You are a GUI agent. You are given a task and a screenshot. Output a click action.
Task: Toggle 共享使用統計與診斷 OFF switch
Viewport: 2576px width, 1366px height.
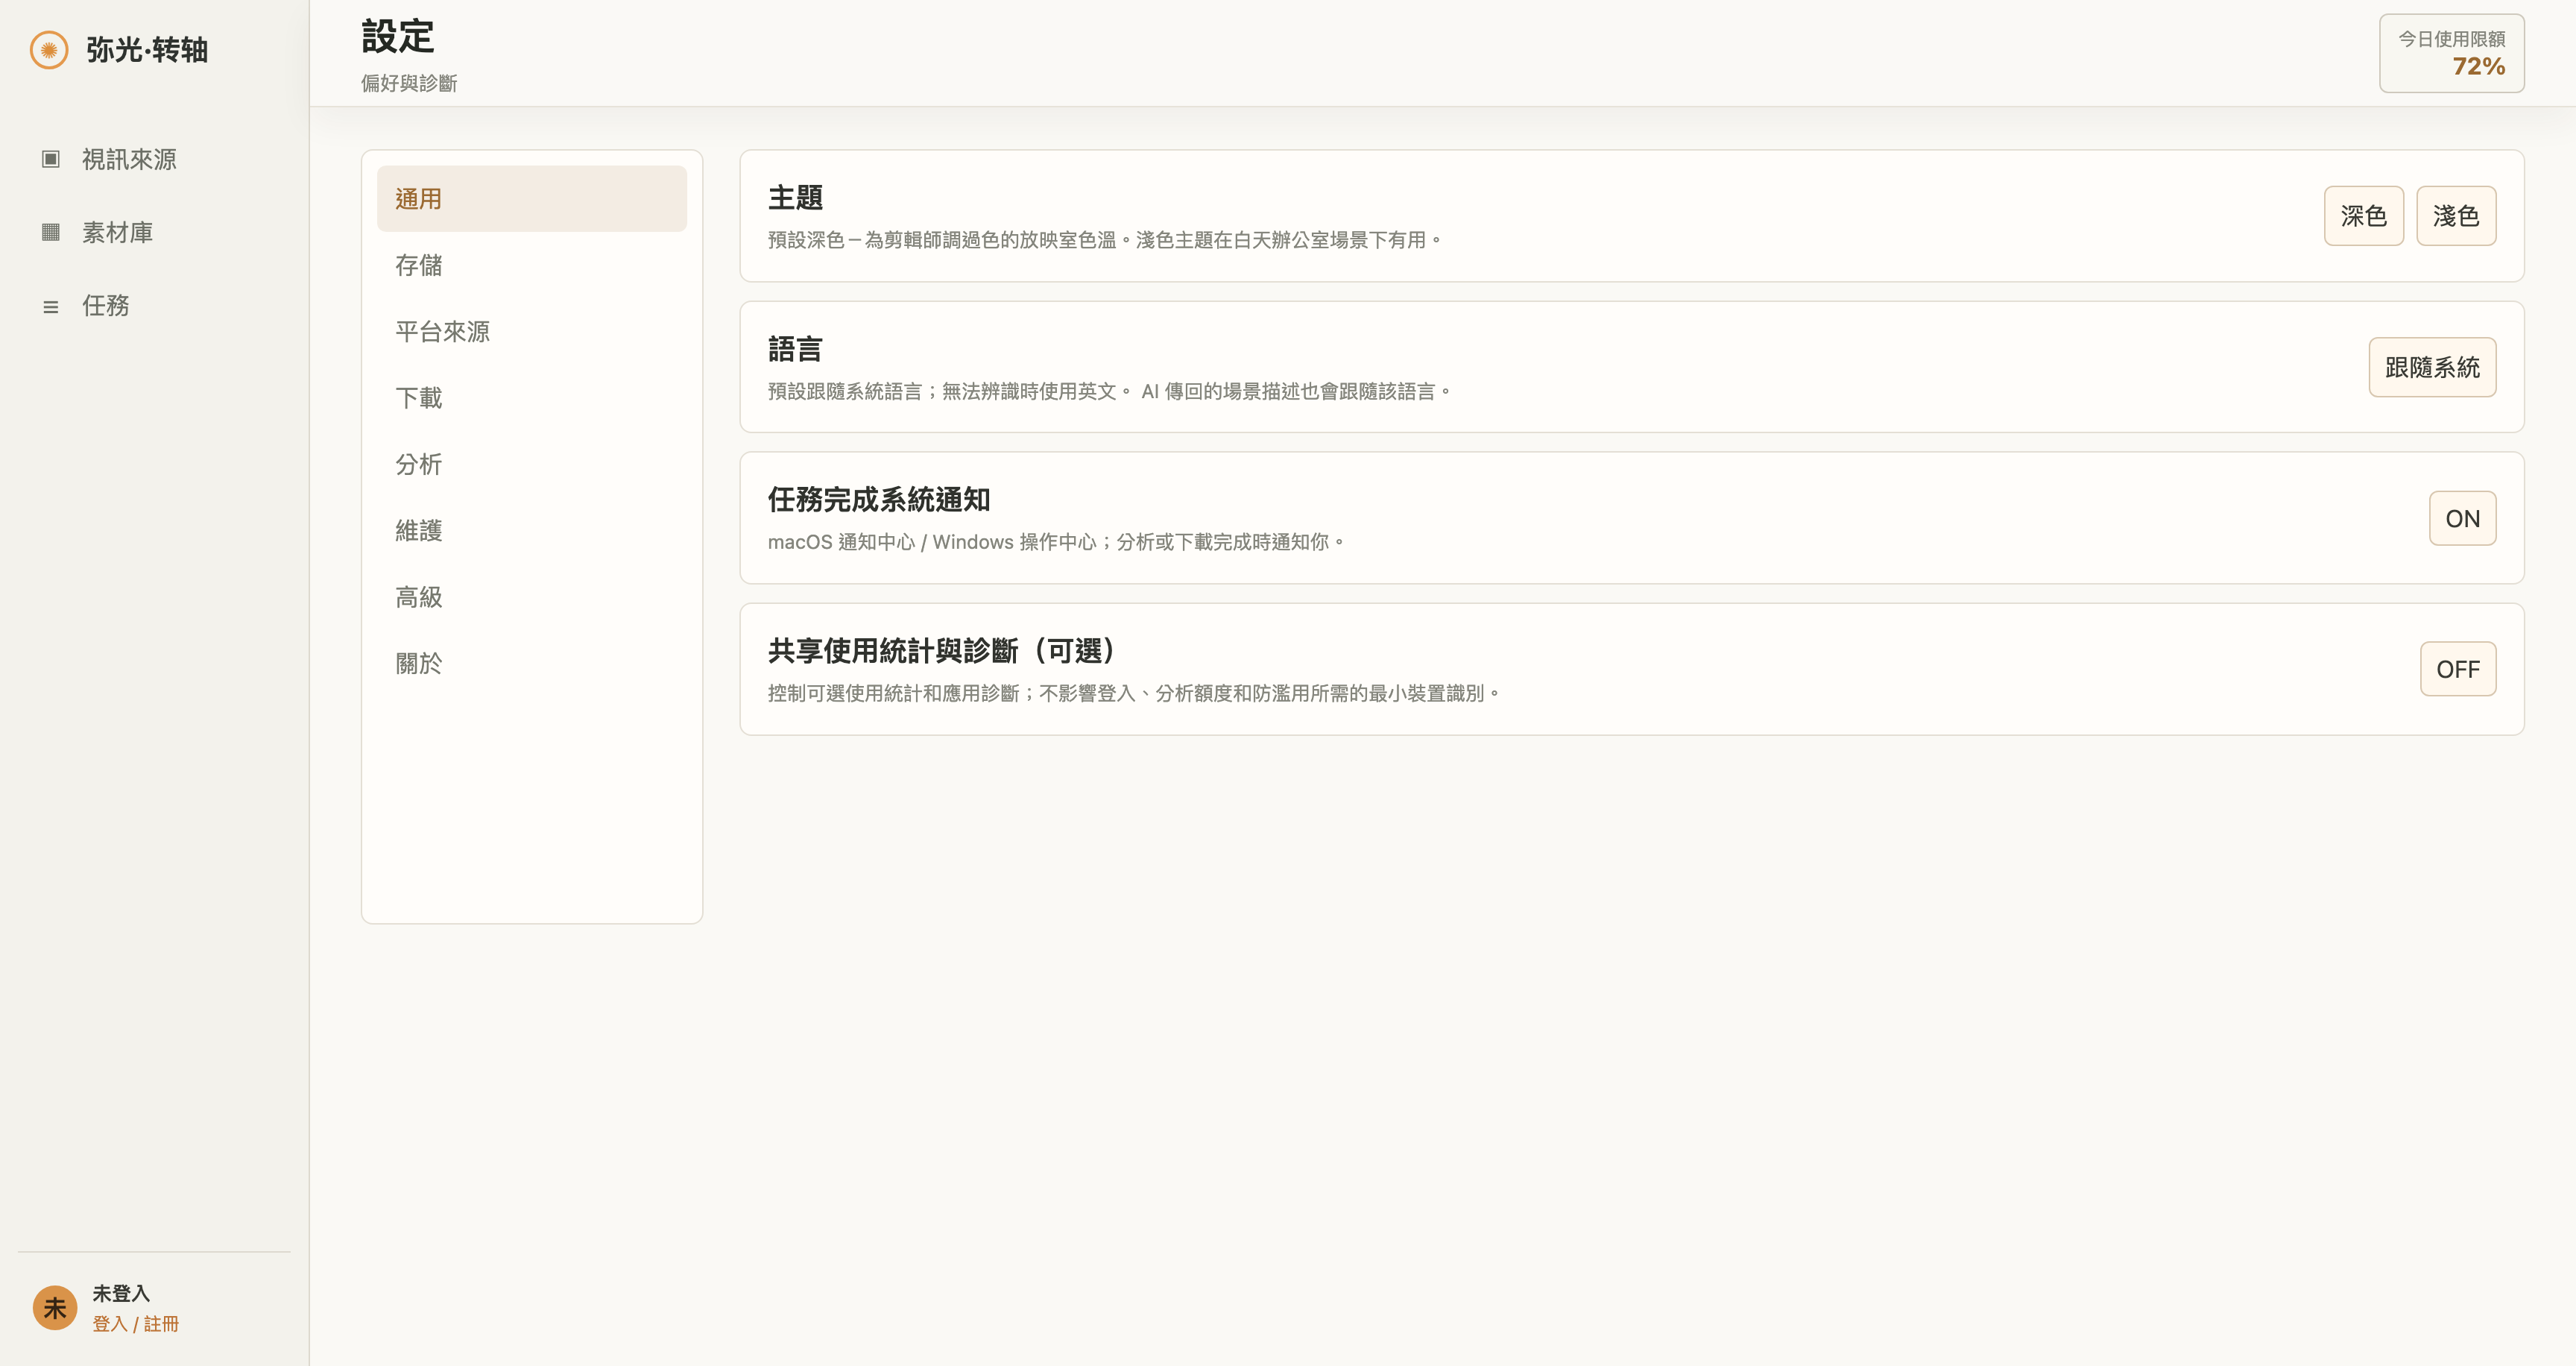coord(2458,669)
